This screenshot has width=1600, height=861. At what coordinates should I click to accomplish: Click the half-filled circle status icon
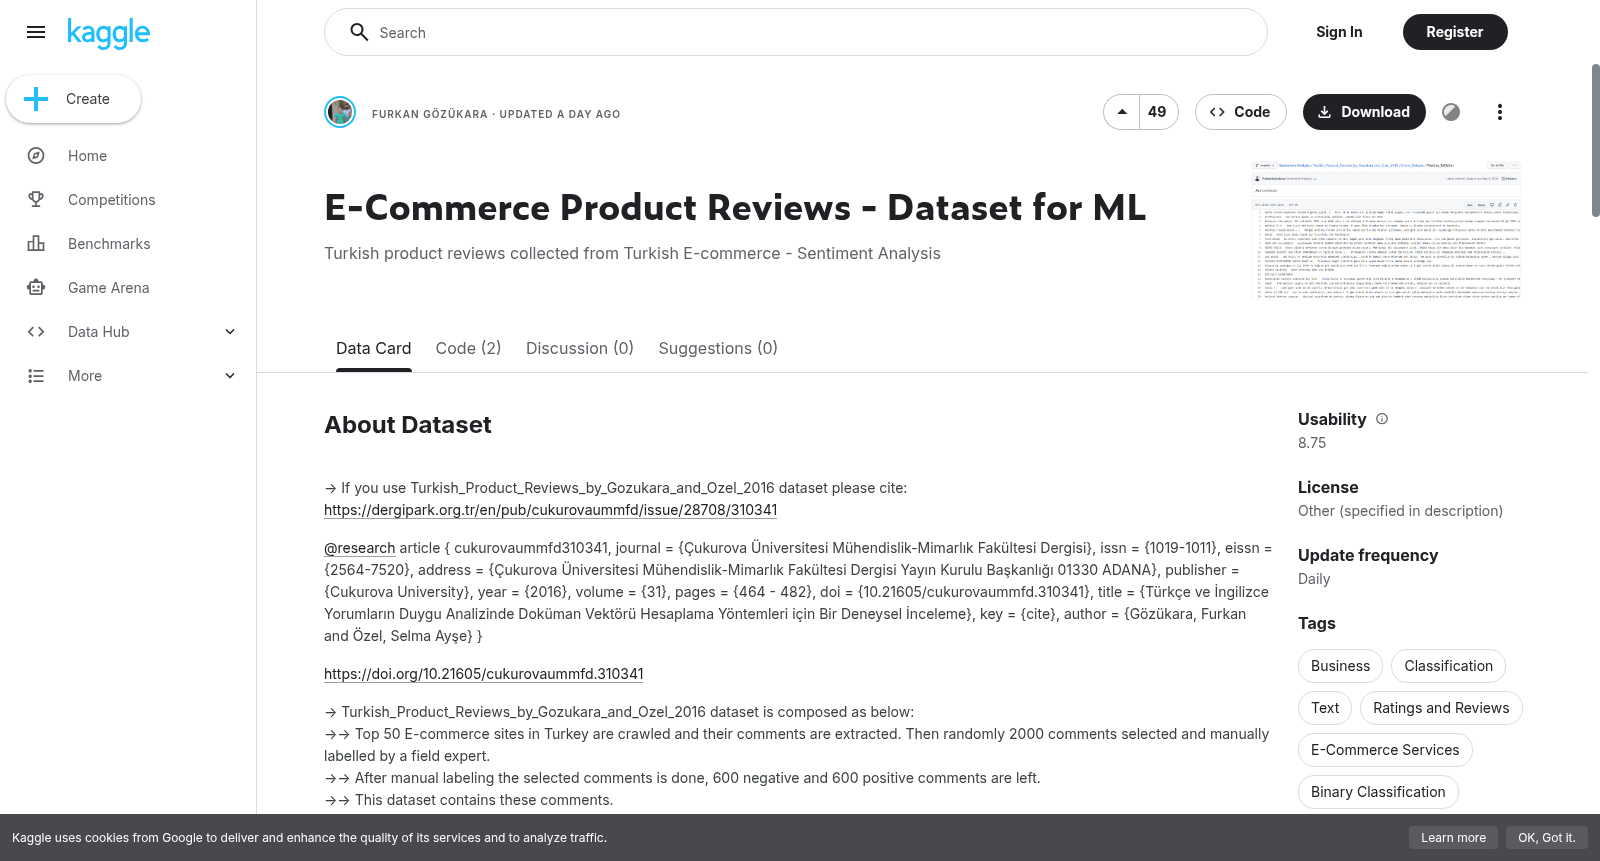(x=1451, y=112)
